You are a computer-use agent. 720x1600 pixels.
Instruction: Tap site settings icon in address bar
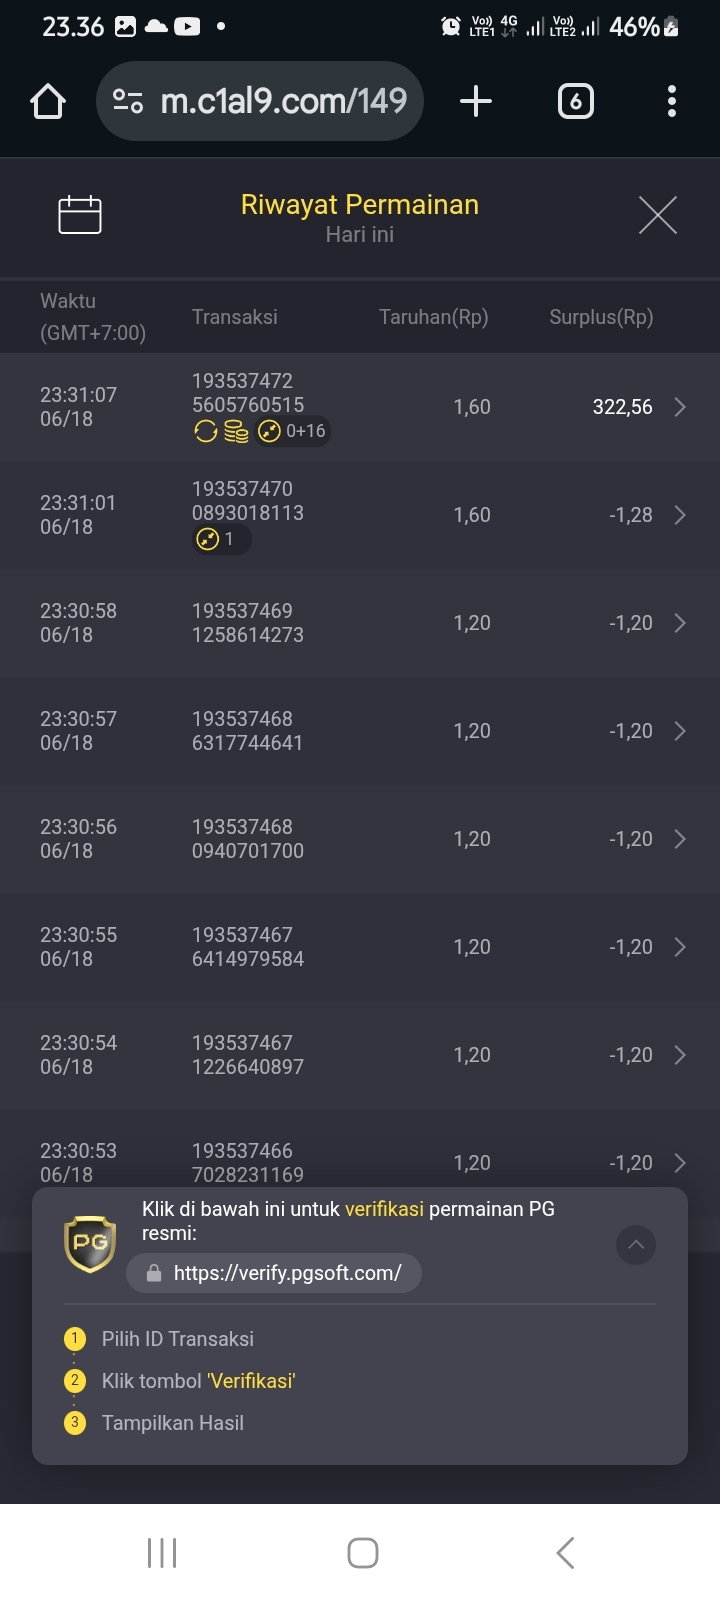128,101
